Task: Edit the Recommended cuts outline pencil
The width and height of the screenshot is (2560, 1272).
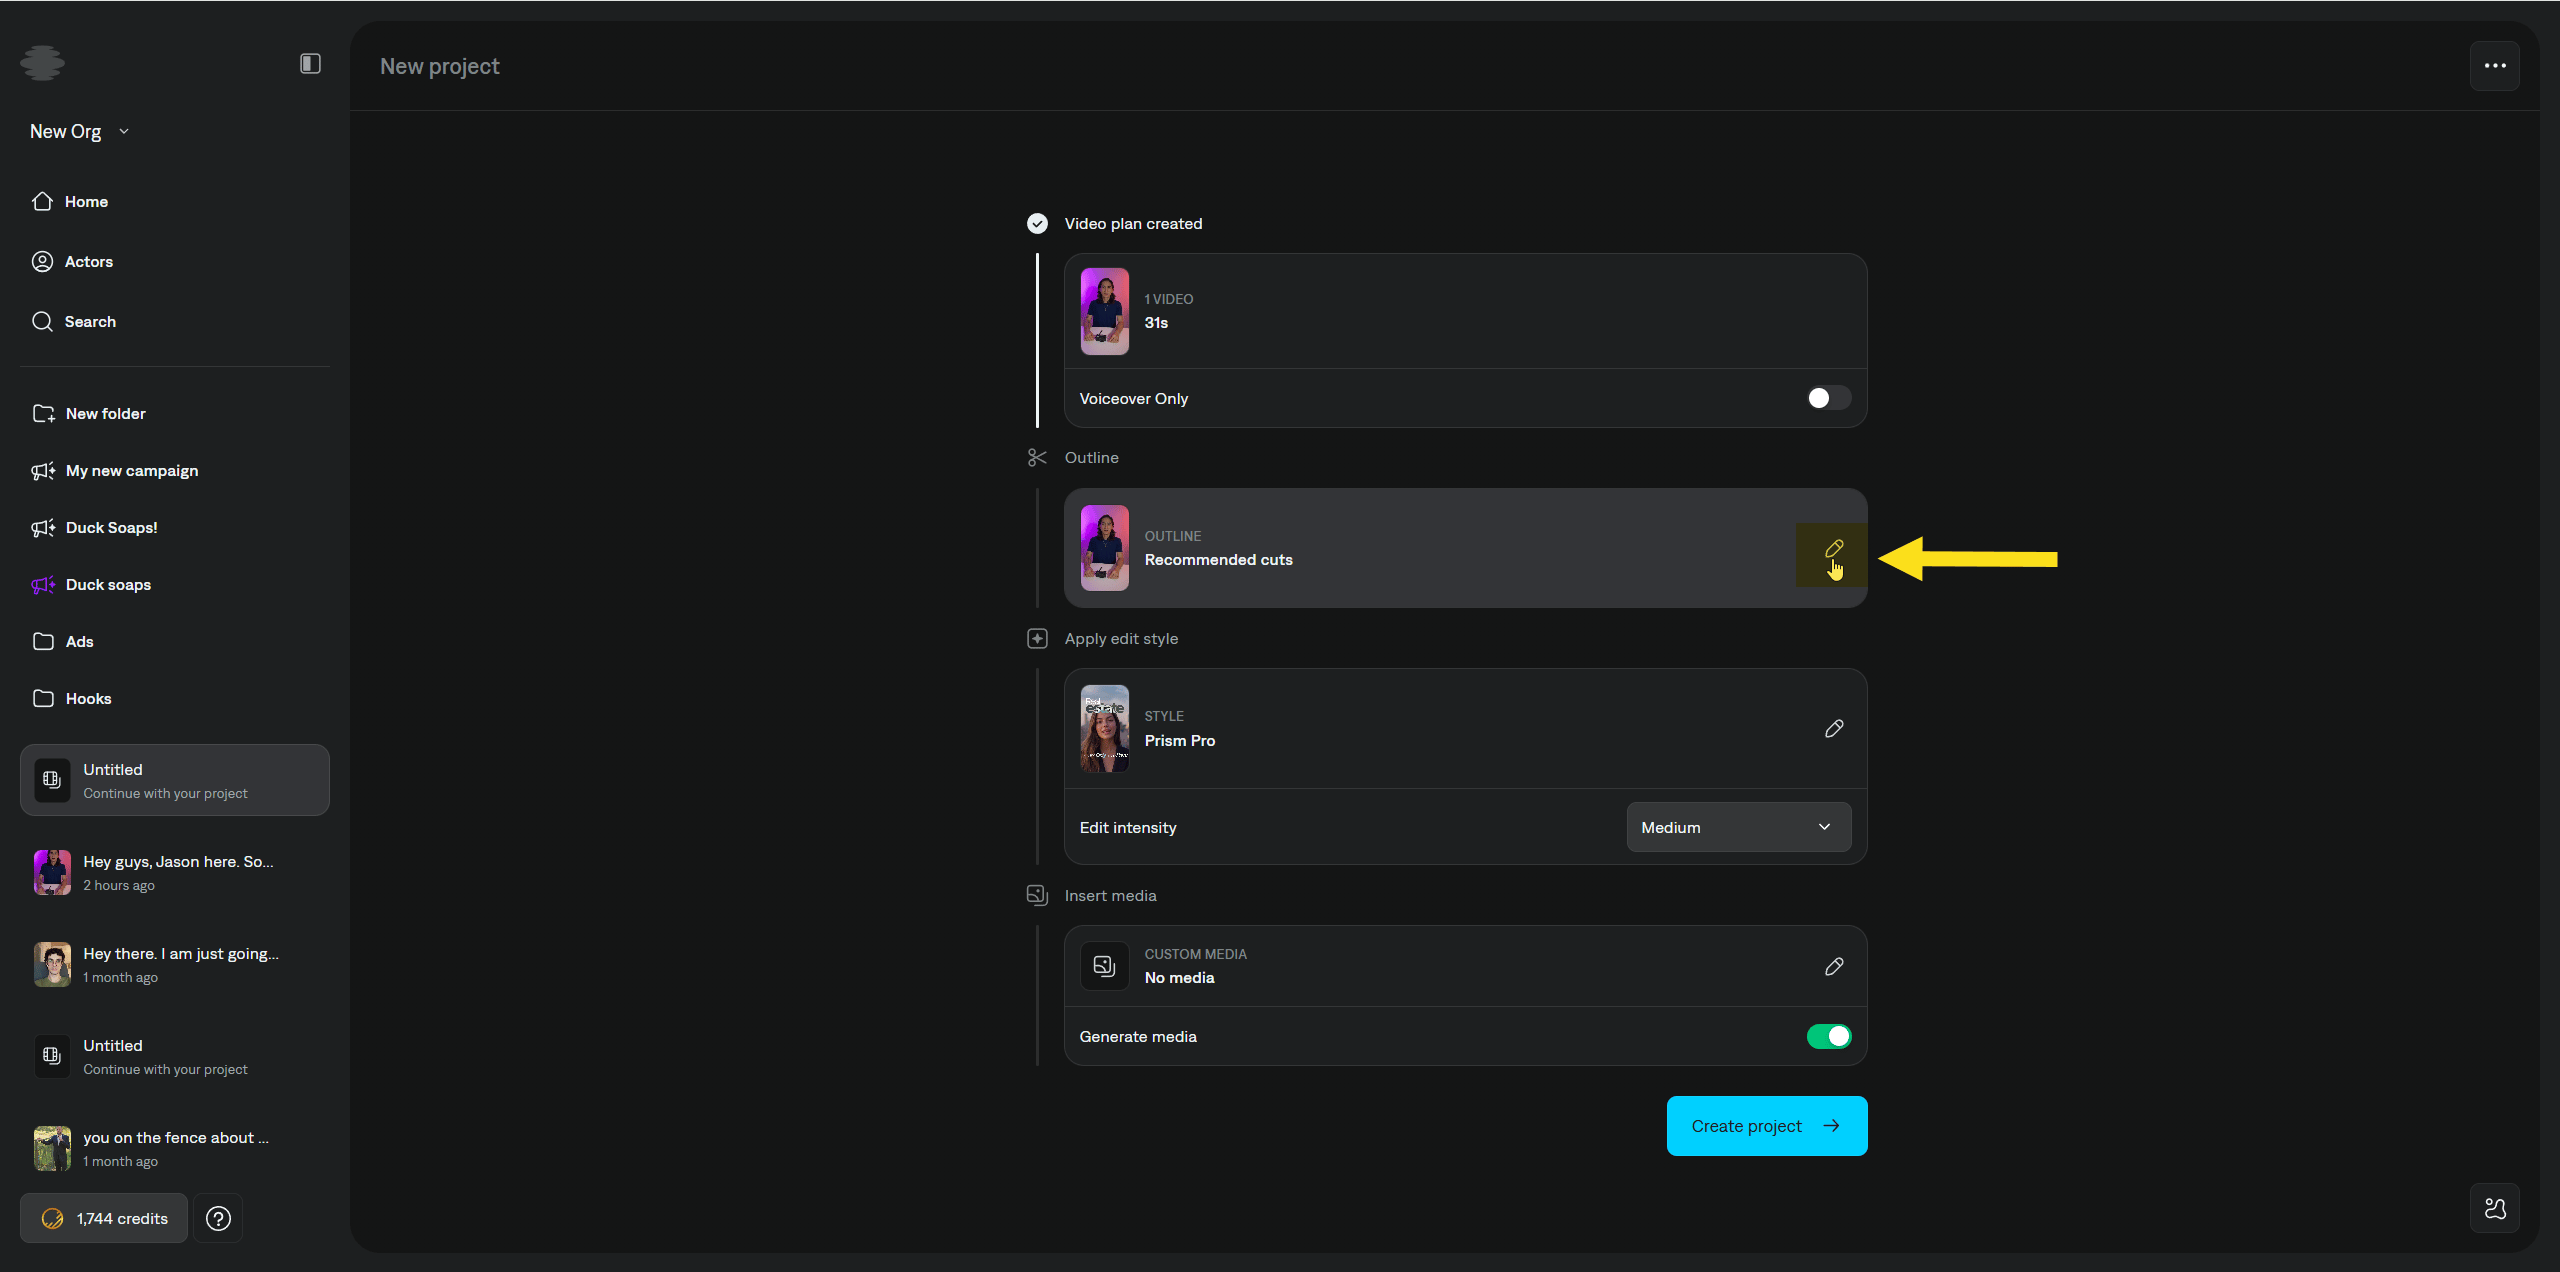Action: pyautogui.click(x=1833, y=549)
